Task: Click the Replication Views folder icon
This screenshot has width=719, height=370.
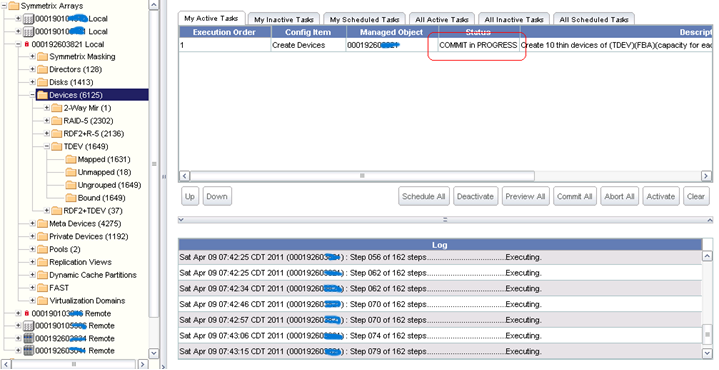Action: (x=43, y=262)
